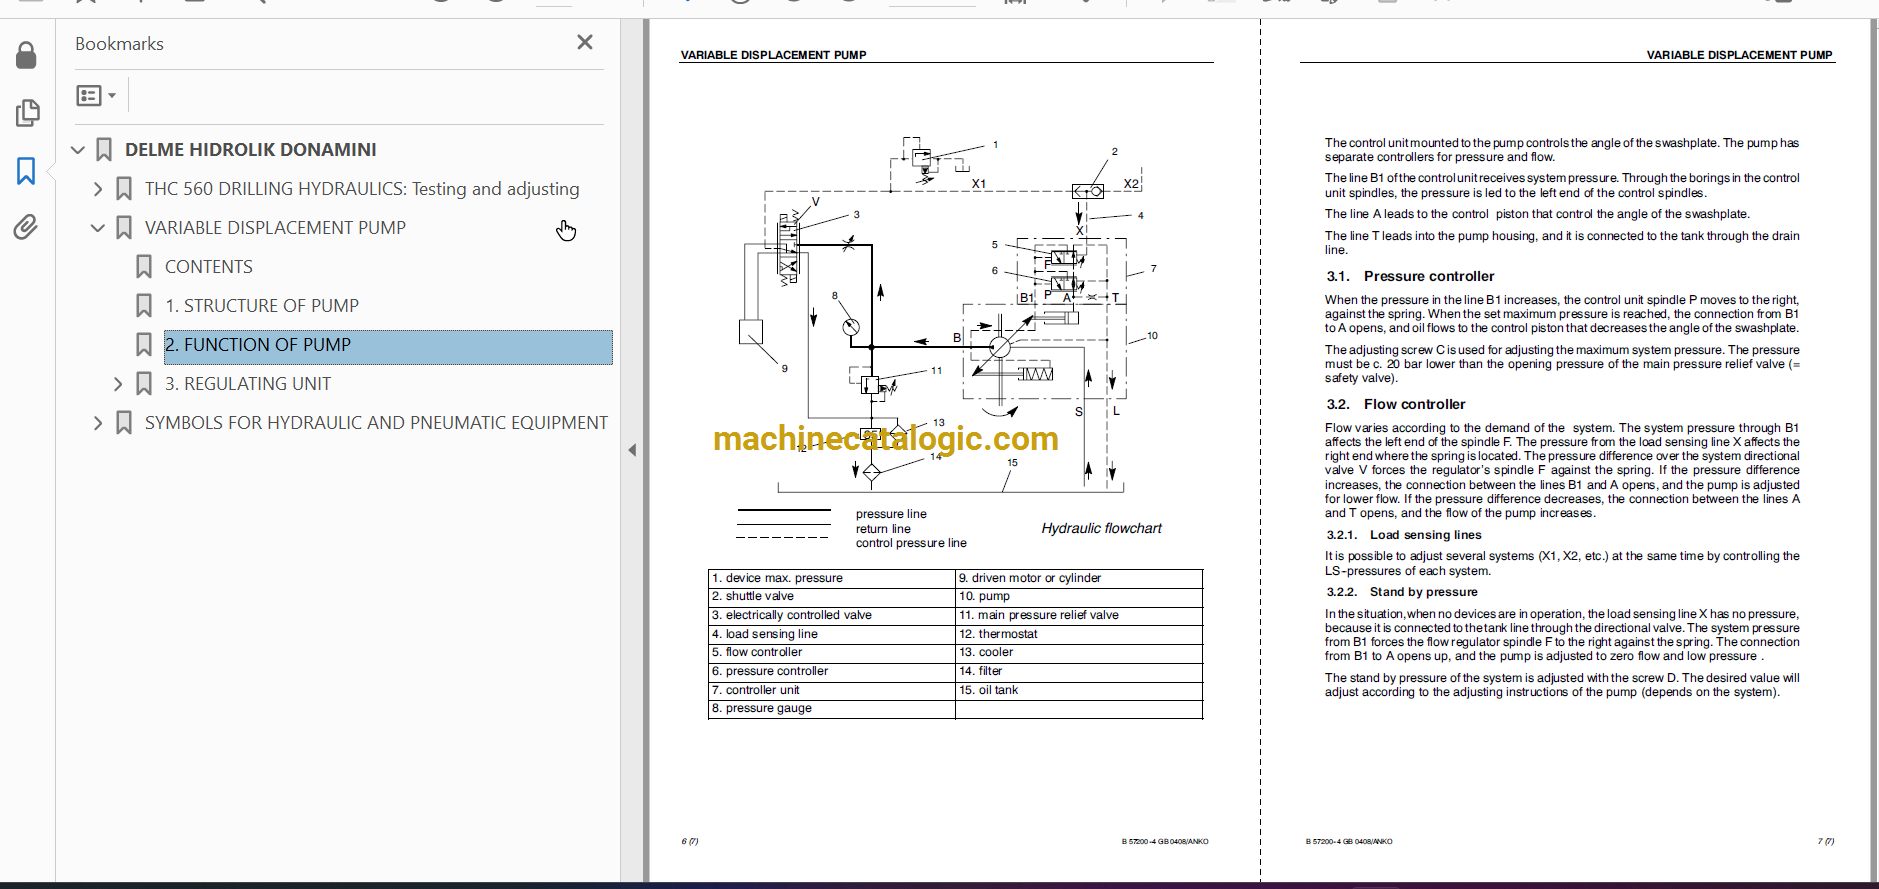Collapse the VARIABLE DISPLACEMENT PUMP bookmark
Image resolution: width=1879 pixels, height=889 pixels.
[x=98, y=228]
